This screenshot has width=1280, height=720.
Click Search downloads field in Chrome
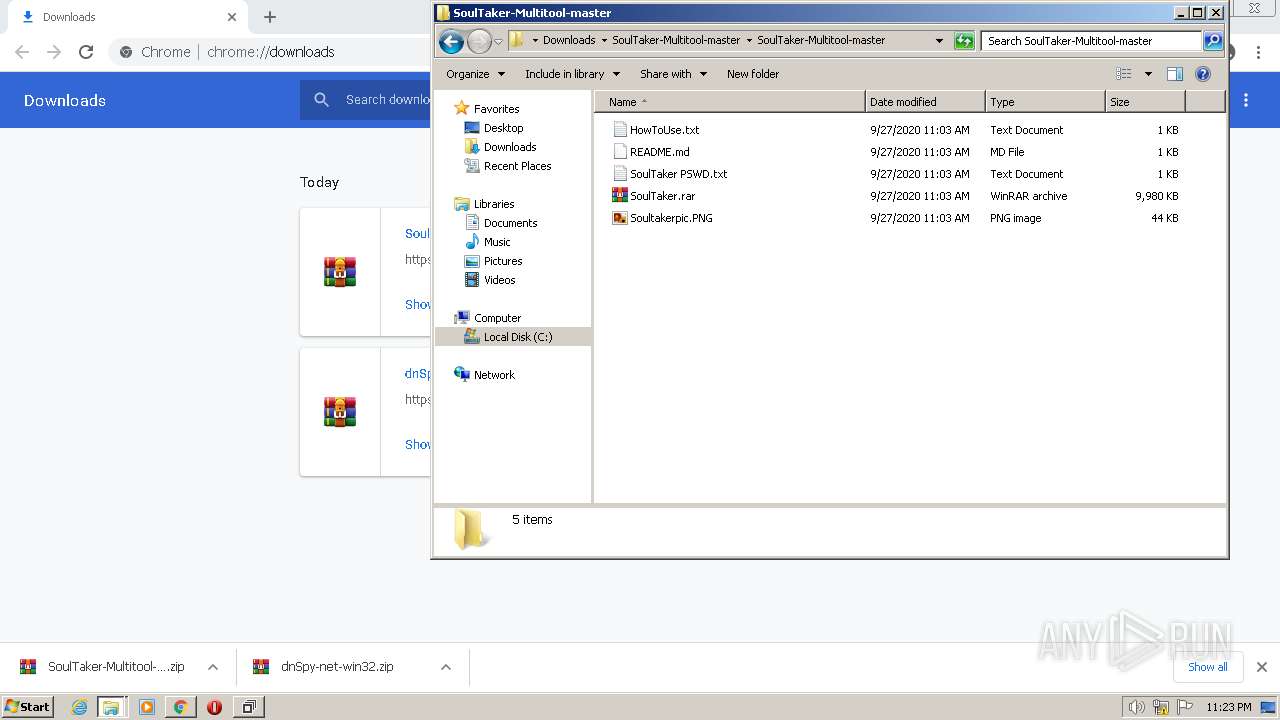(x=388, y=100)
